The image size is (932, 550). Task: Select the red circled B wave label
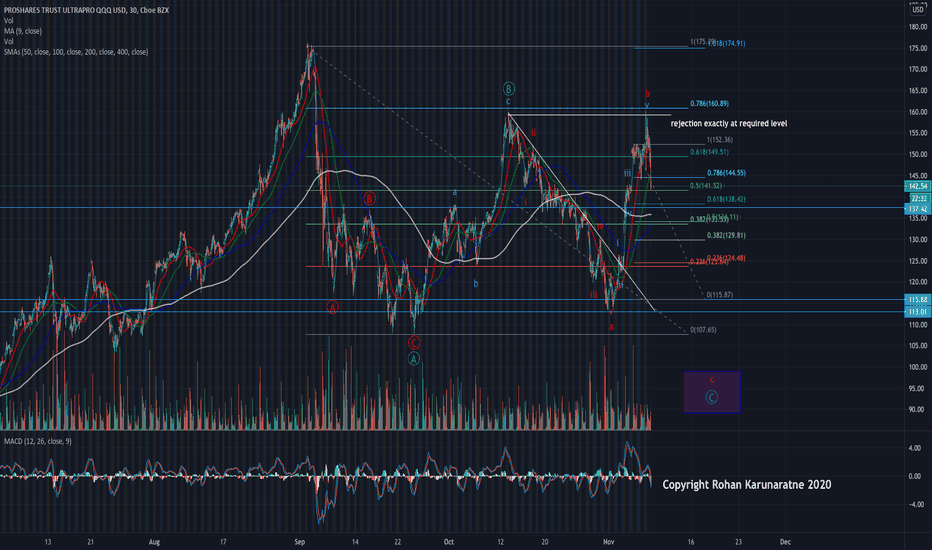tap(369, 199)
